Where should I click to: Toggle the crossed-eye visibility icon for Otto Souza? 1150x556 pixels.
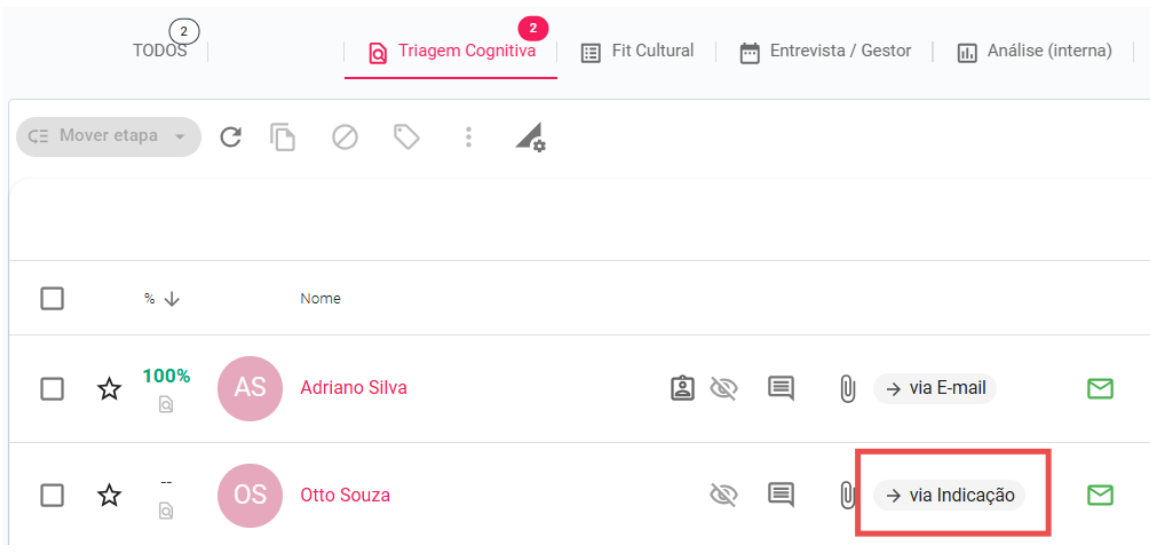point(723,495)
